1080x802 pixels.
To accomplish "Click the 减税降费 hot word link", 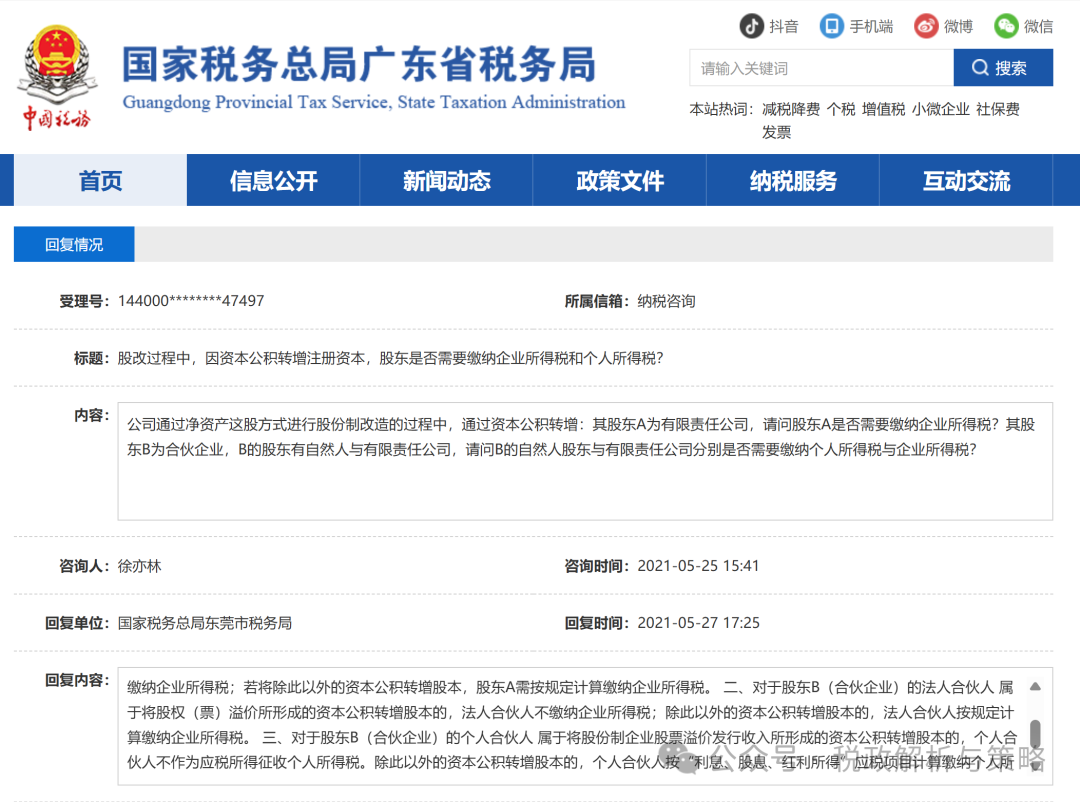I will coord(790,110).
